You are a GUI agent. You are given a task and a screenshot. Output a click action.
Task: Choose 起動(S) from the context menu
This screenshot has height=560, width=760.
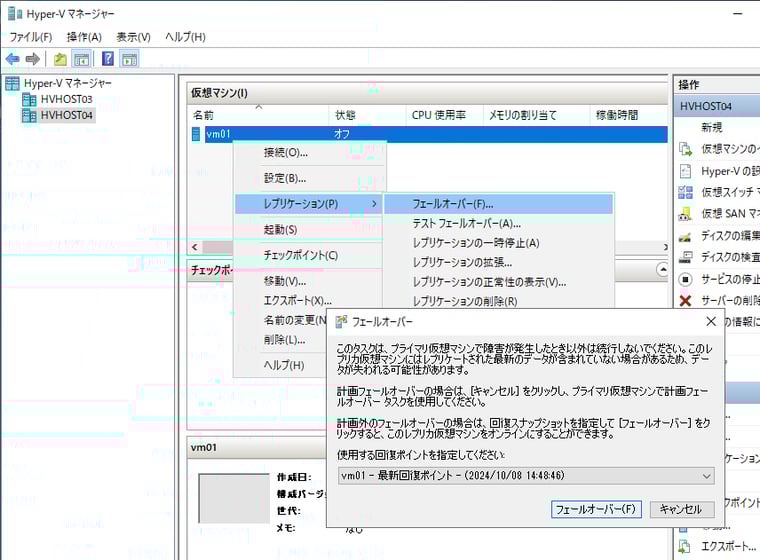[x=309, y=229]
